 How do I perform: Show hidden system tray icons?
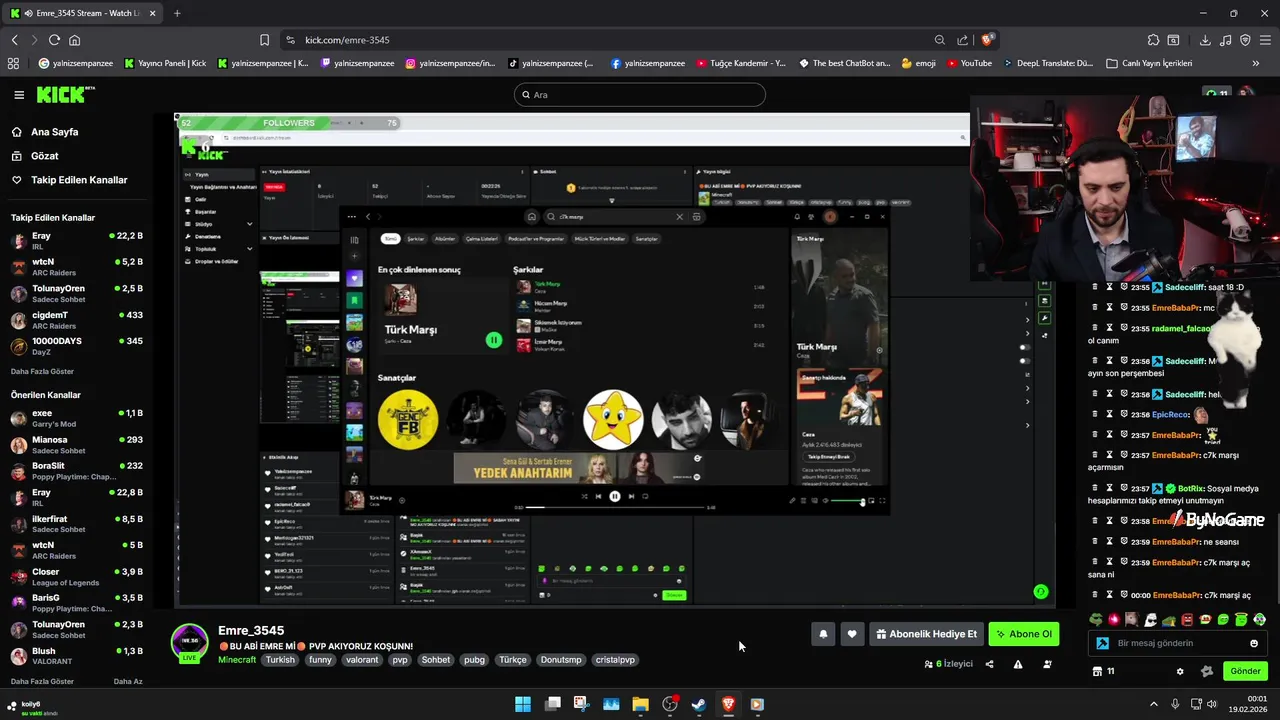(1153, 704)
